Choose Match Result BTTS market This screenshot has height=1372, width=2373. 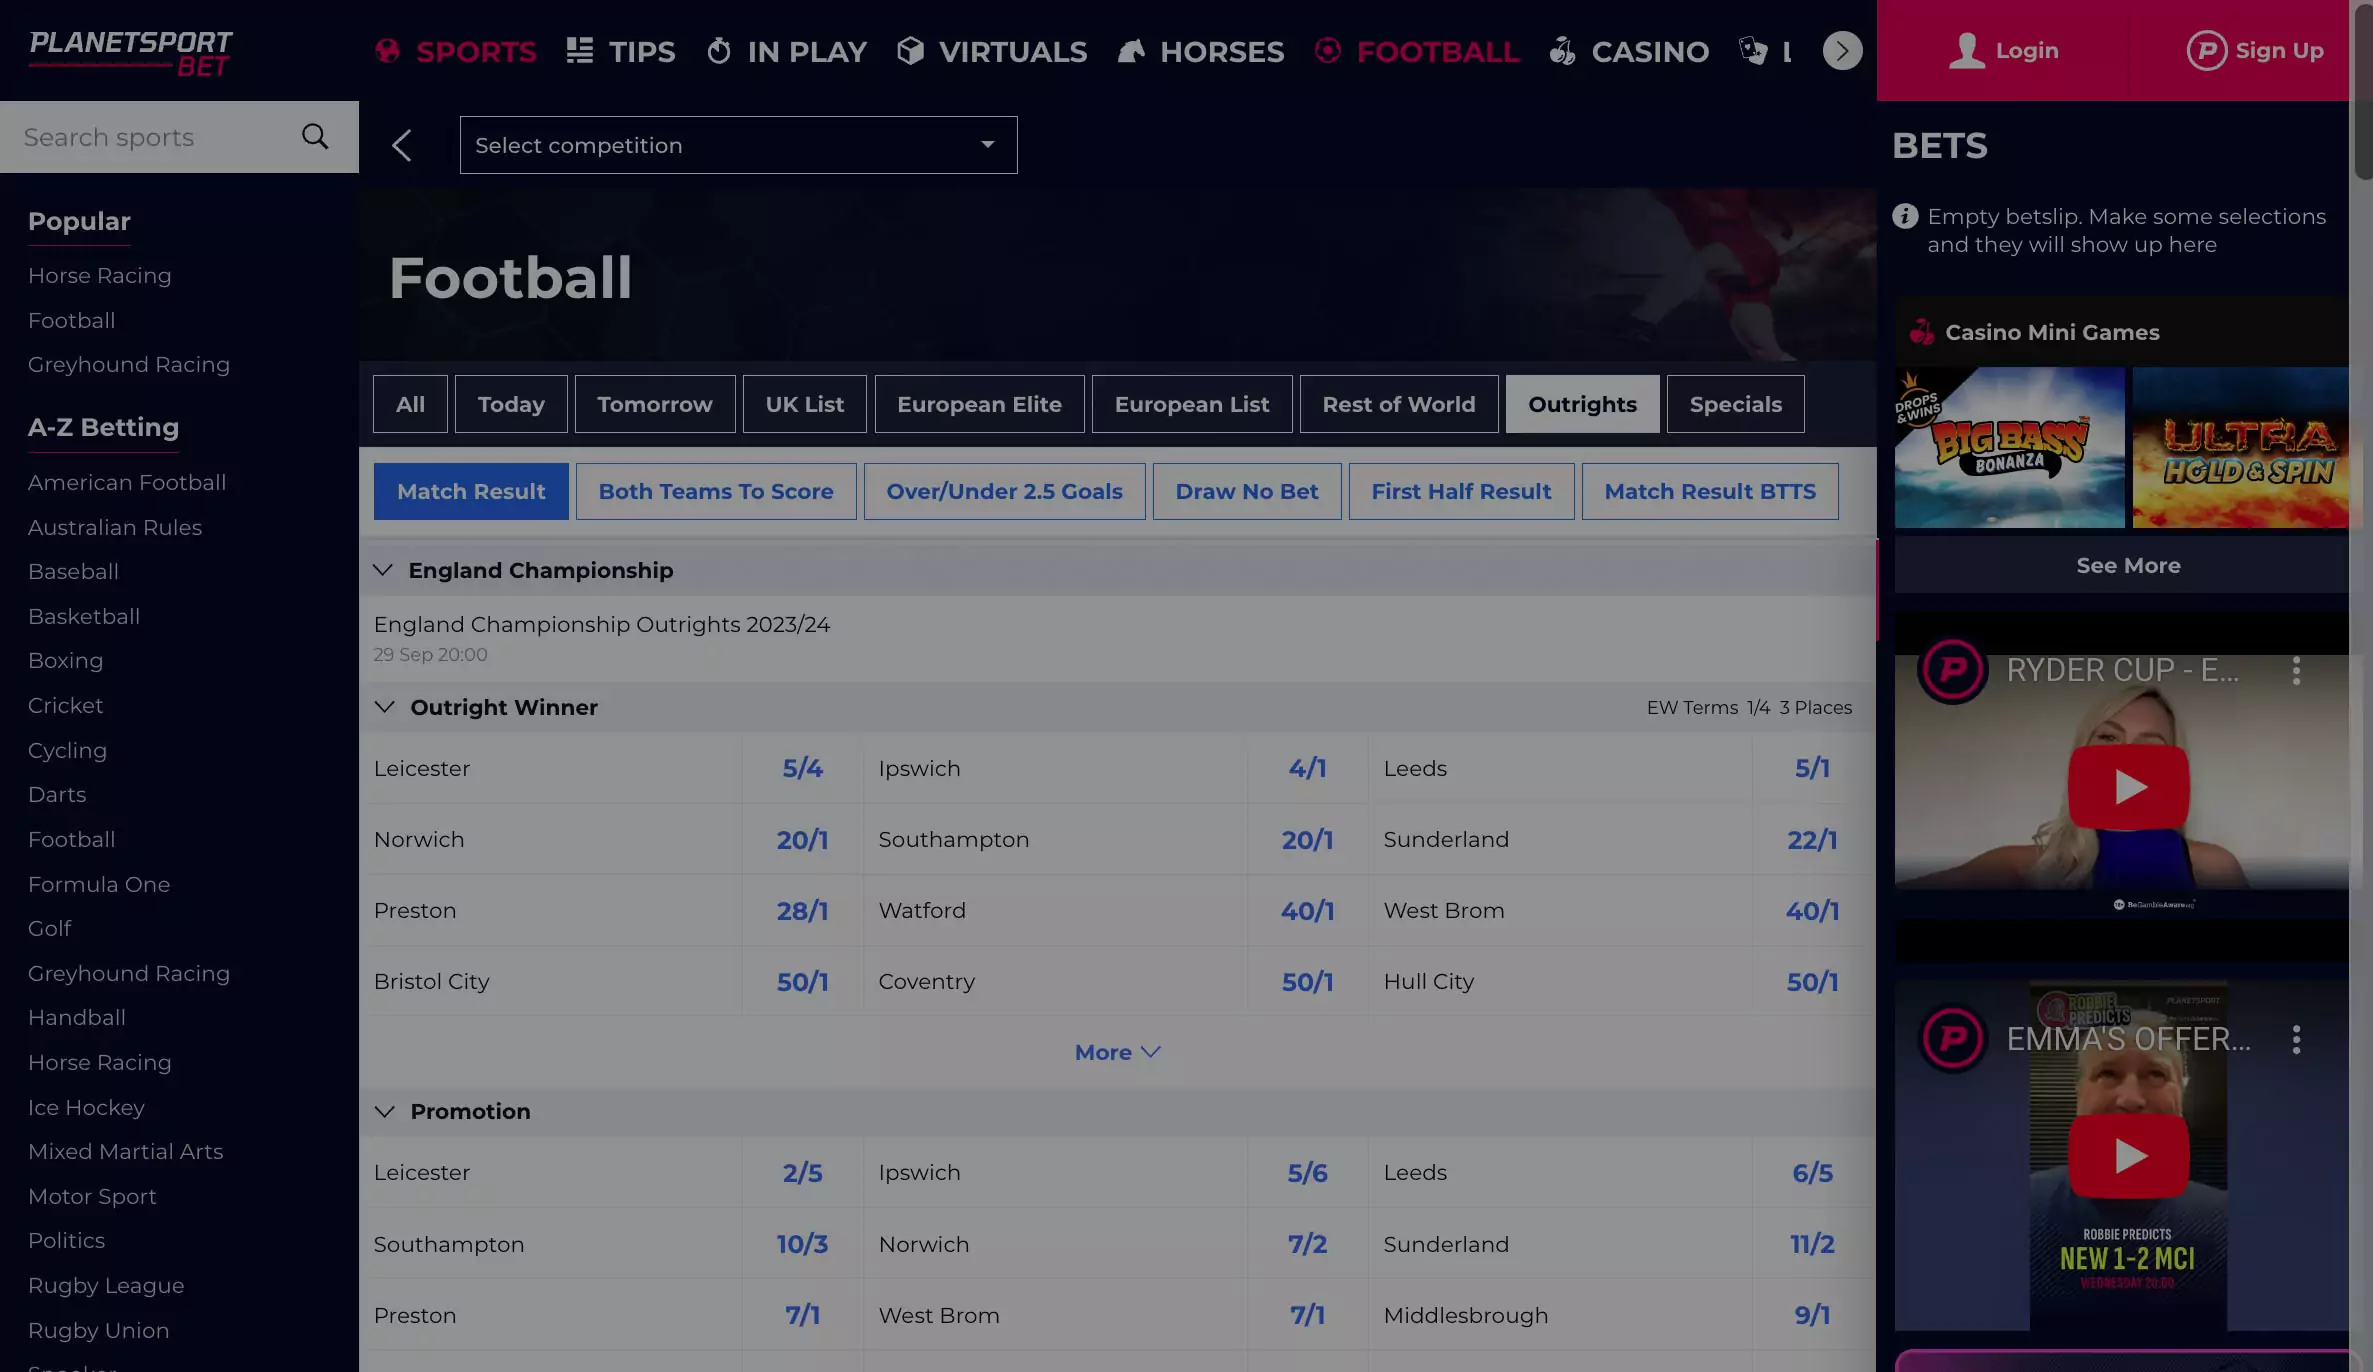pos(1710,491)
